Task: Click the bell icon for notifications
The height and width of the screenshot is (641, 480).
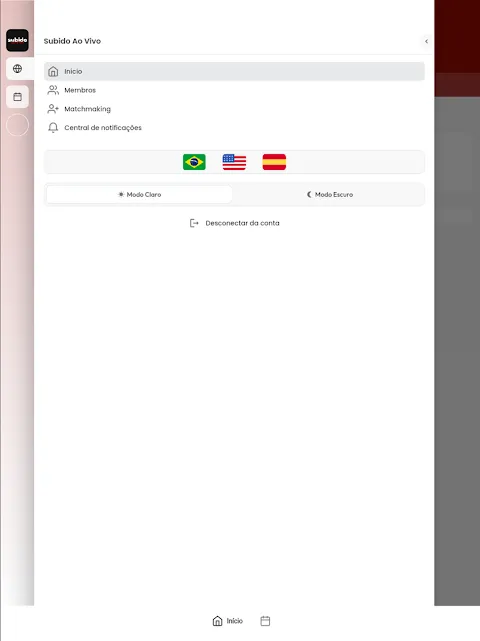Action: (x=53, y=128)
